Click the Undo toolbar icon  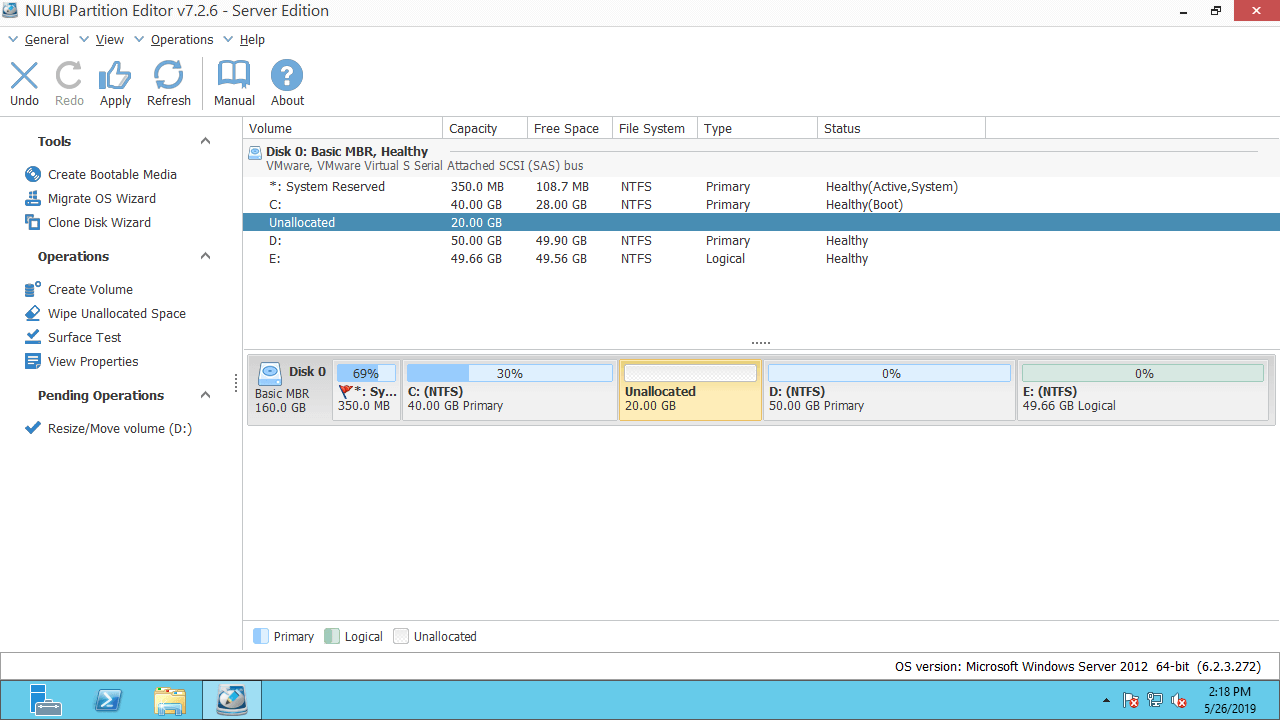[x=24, y=76]
